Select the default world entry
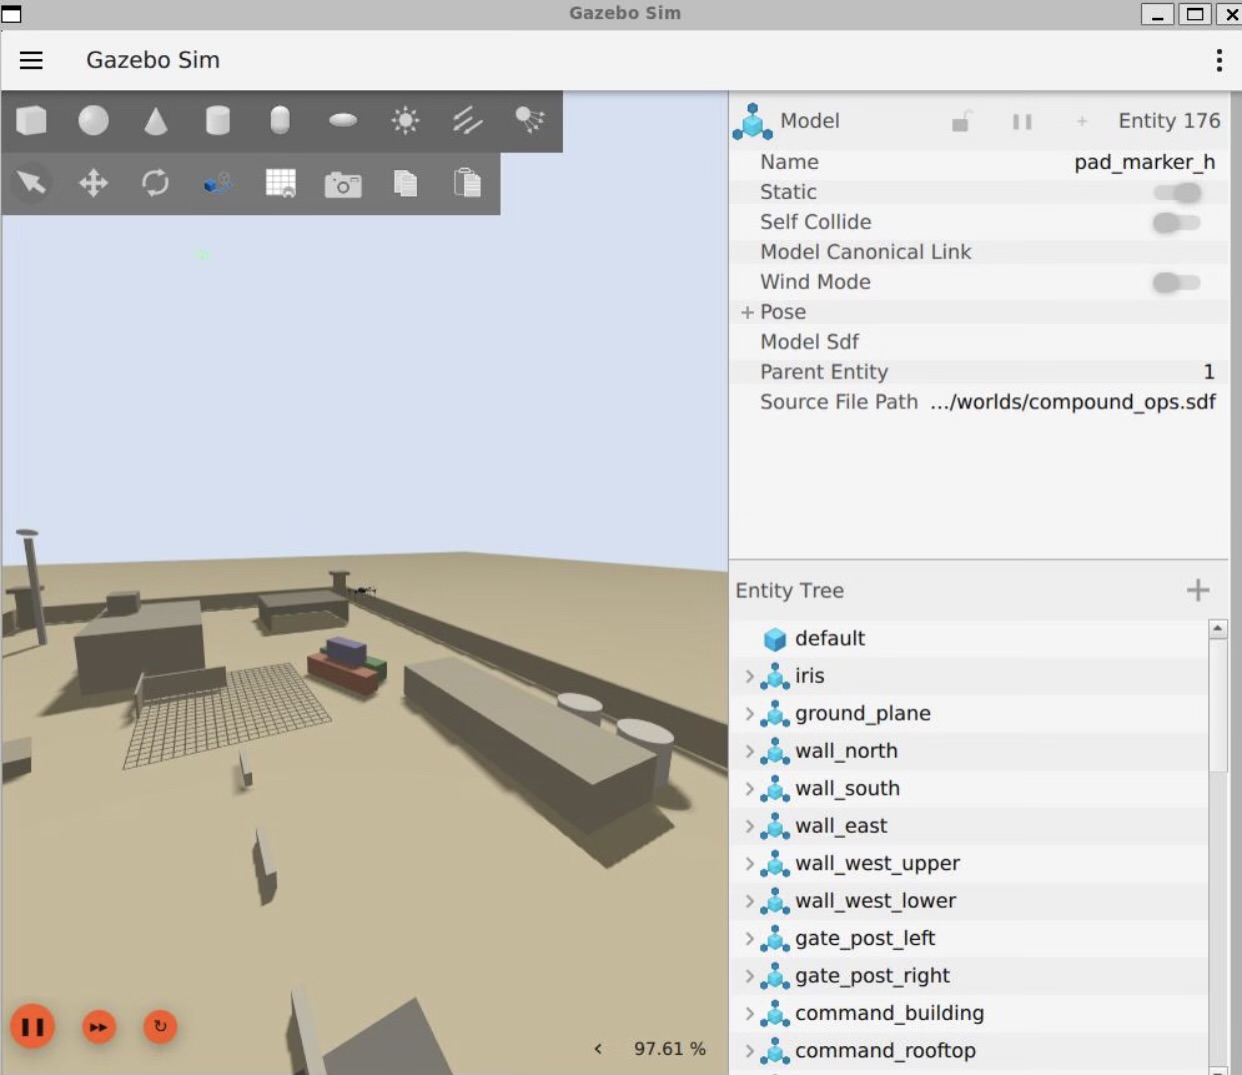Viewport: 1242px width, 1075px height. coord(970,638)
